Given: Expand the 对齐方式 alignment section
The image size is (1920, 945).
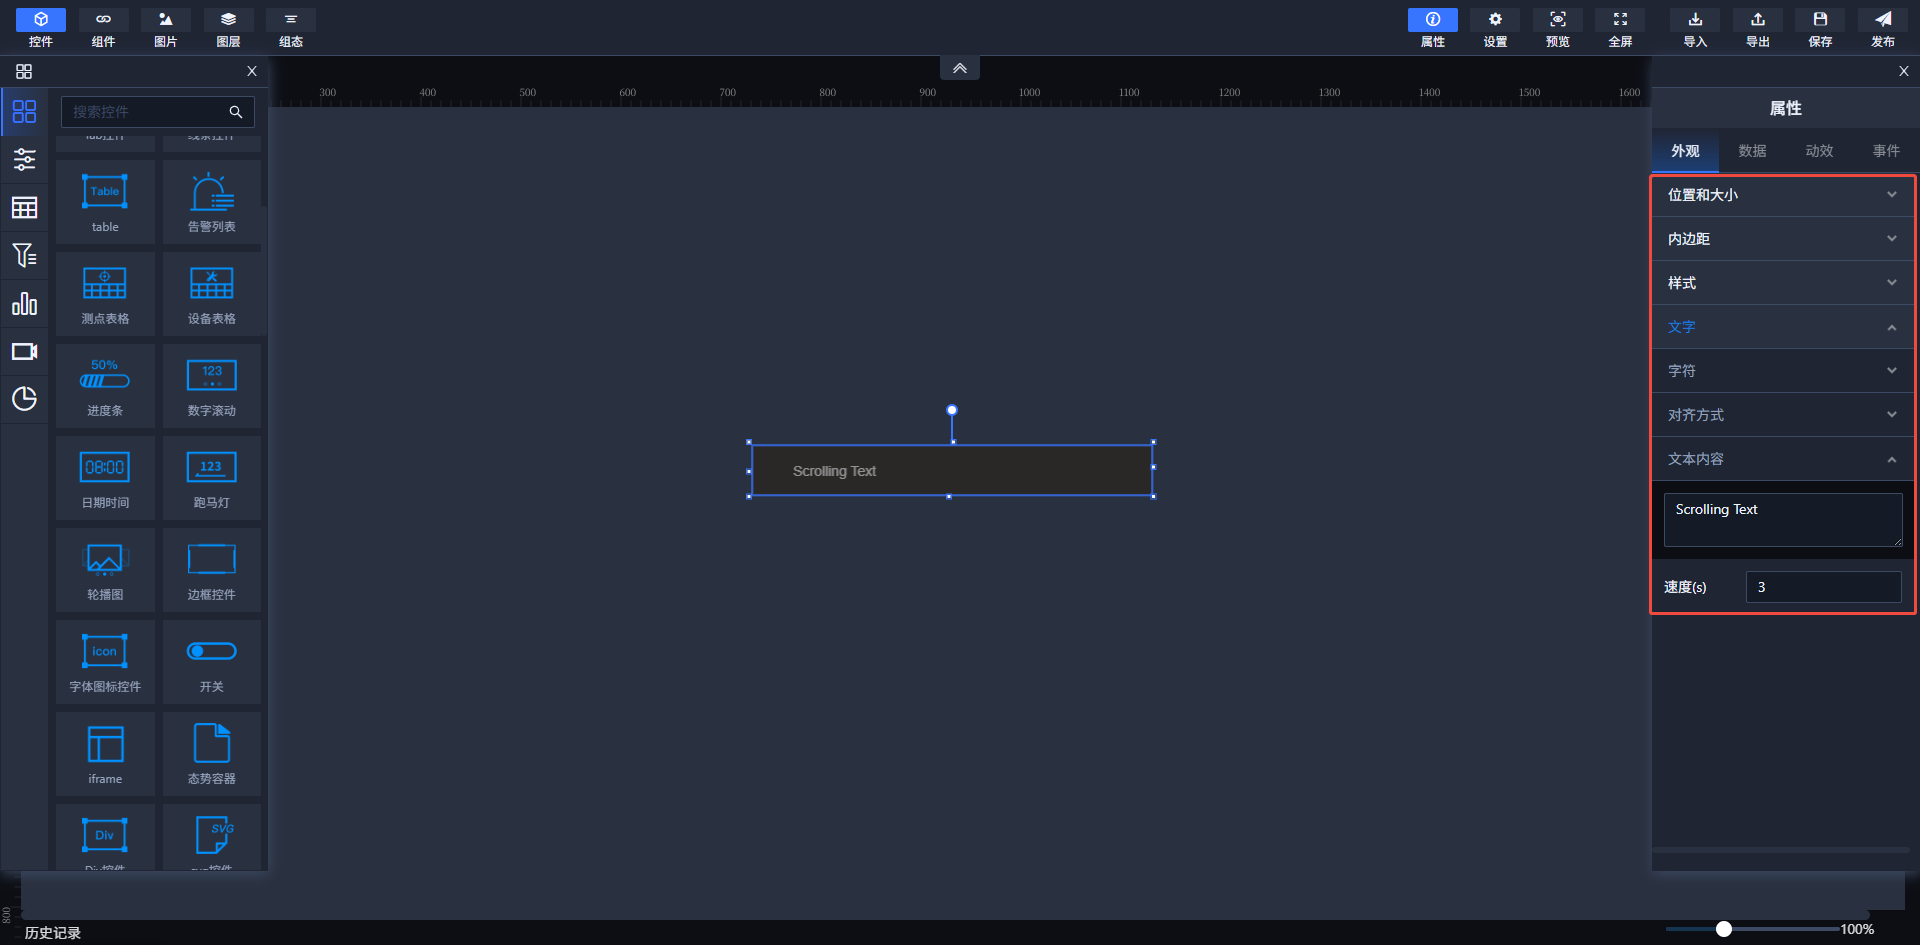Looking at the screenshot, I should (x=1783, y=415).
